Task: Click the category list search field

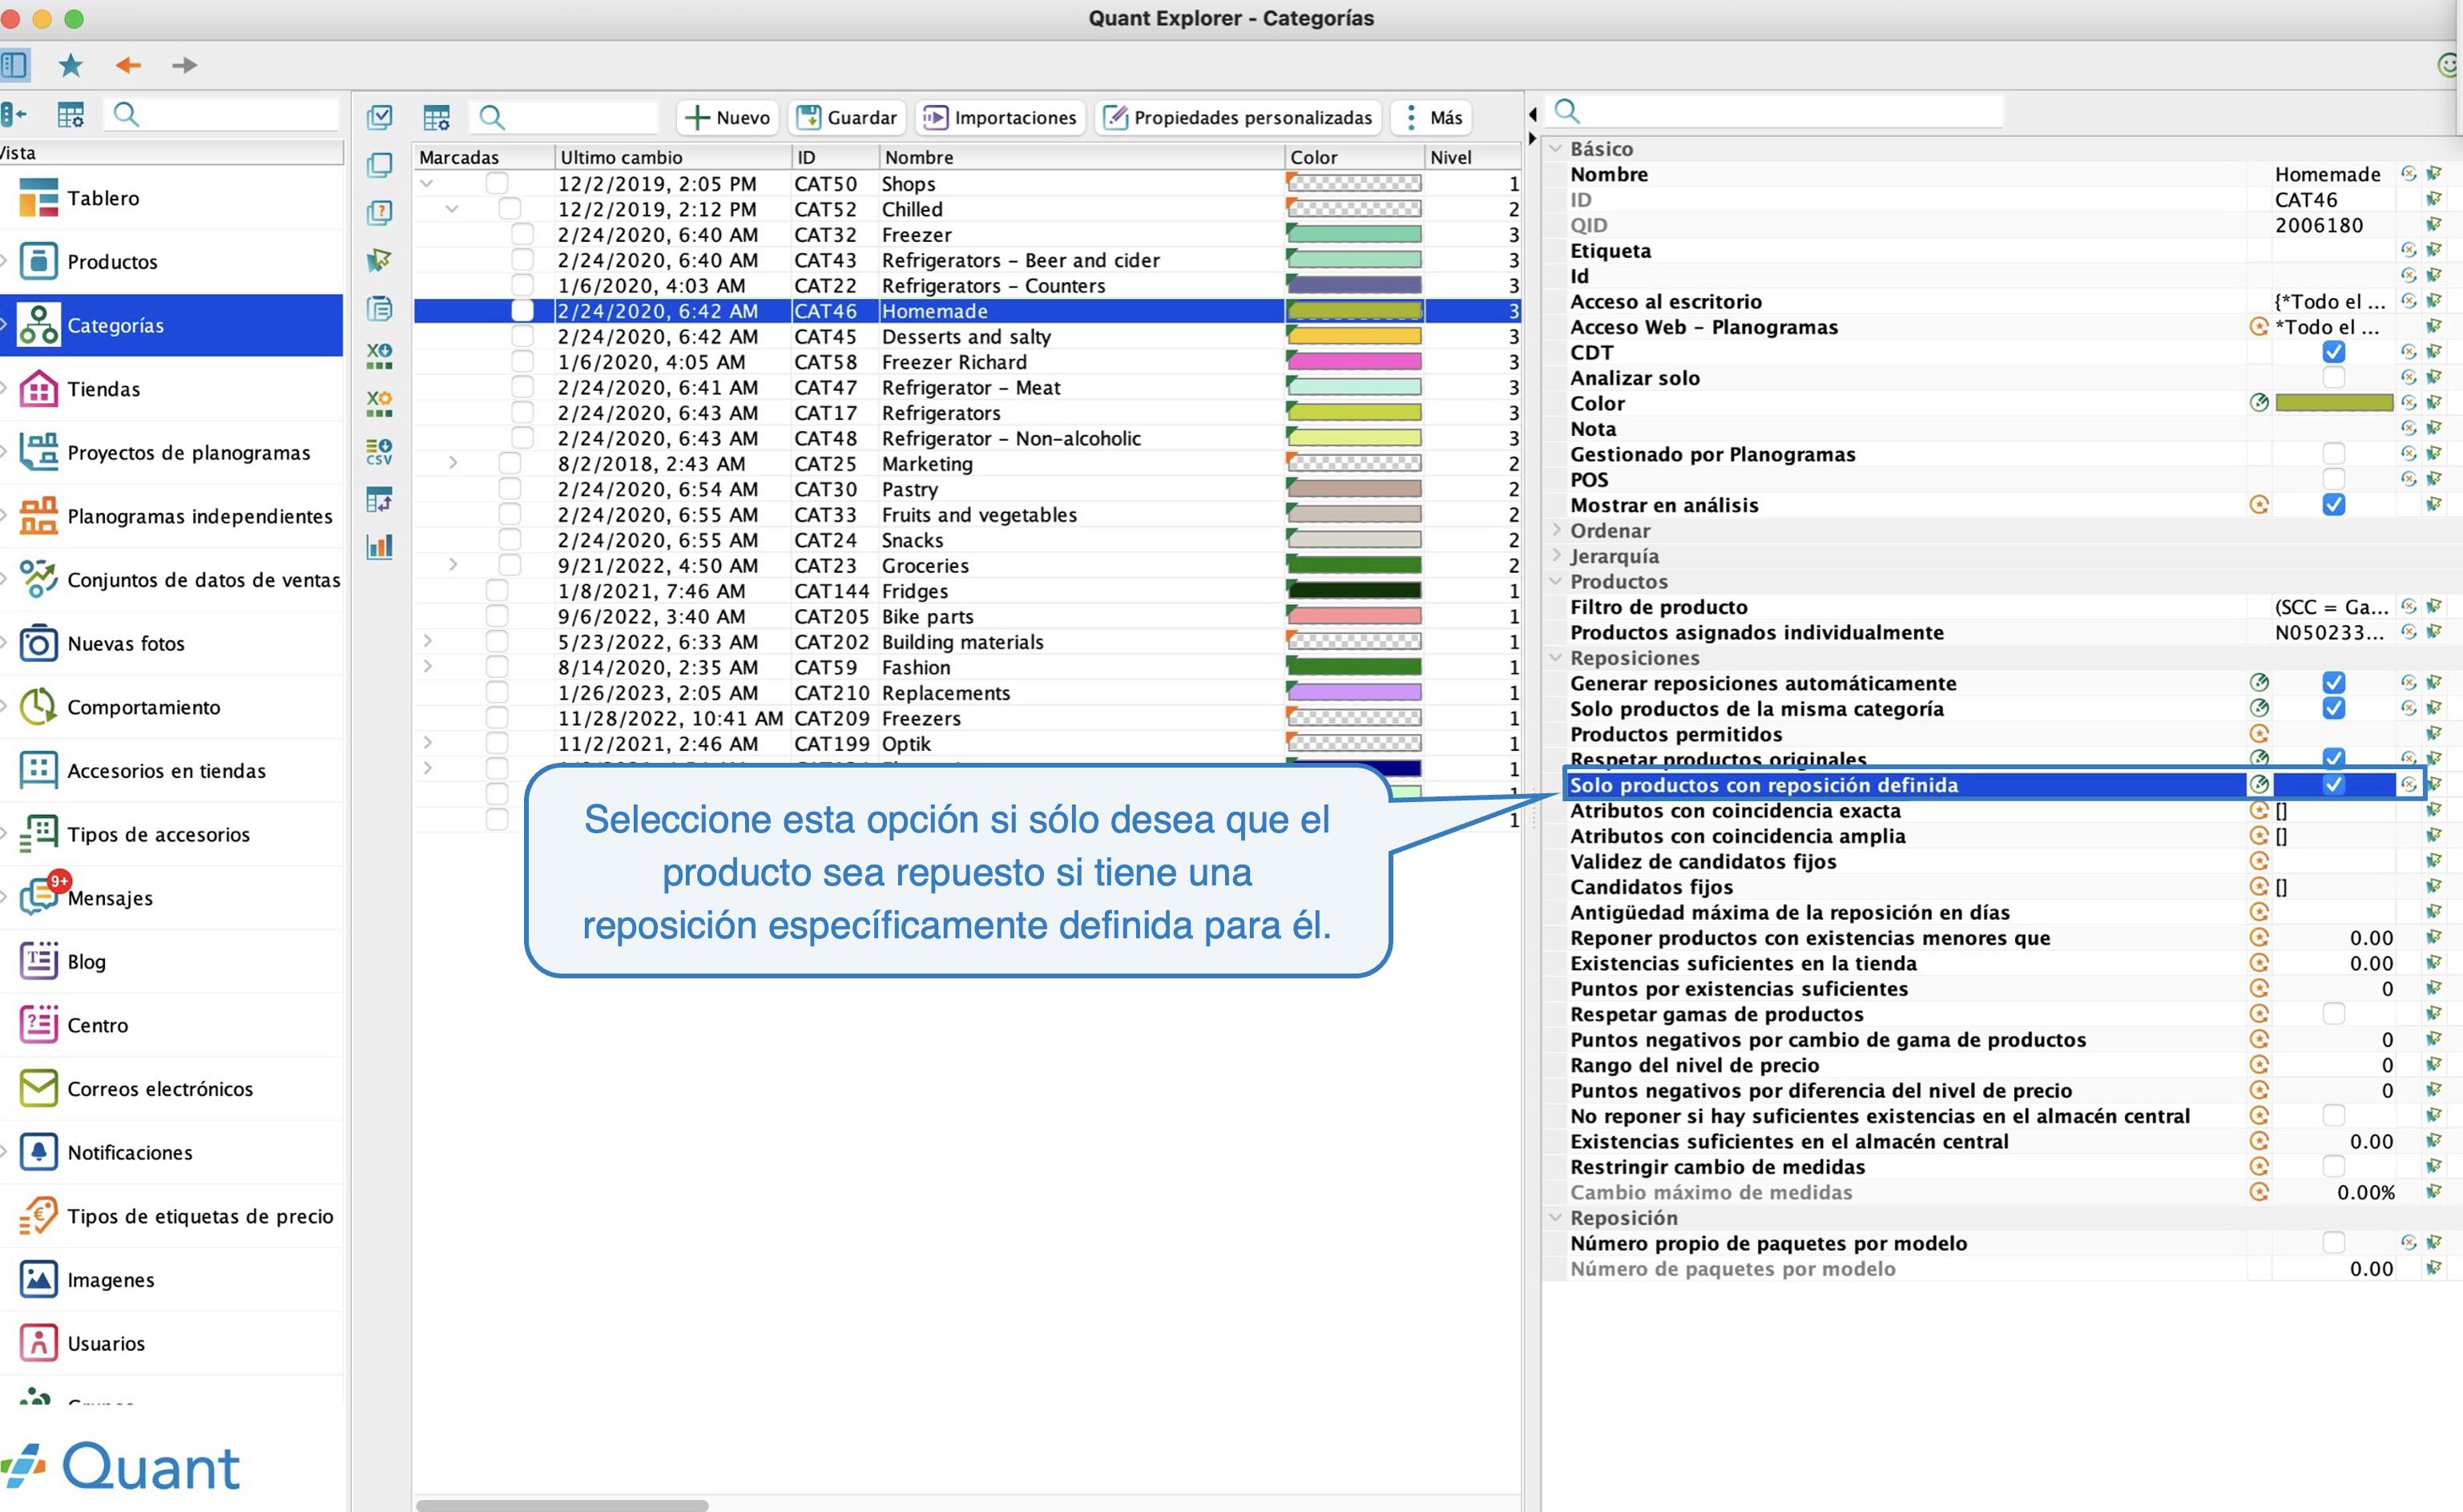Action: pos(566,118)
